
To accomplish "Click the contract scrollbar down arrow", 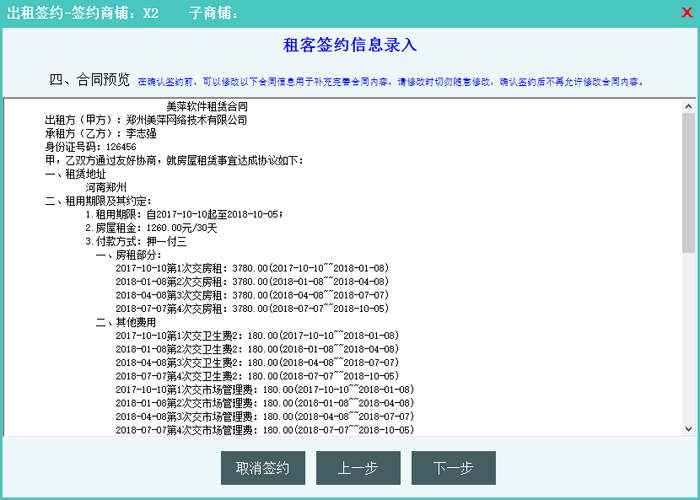I will 688,427.
